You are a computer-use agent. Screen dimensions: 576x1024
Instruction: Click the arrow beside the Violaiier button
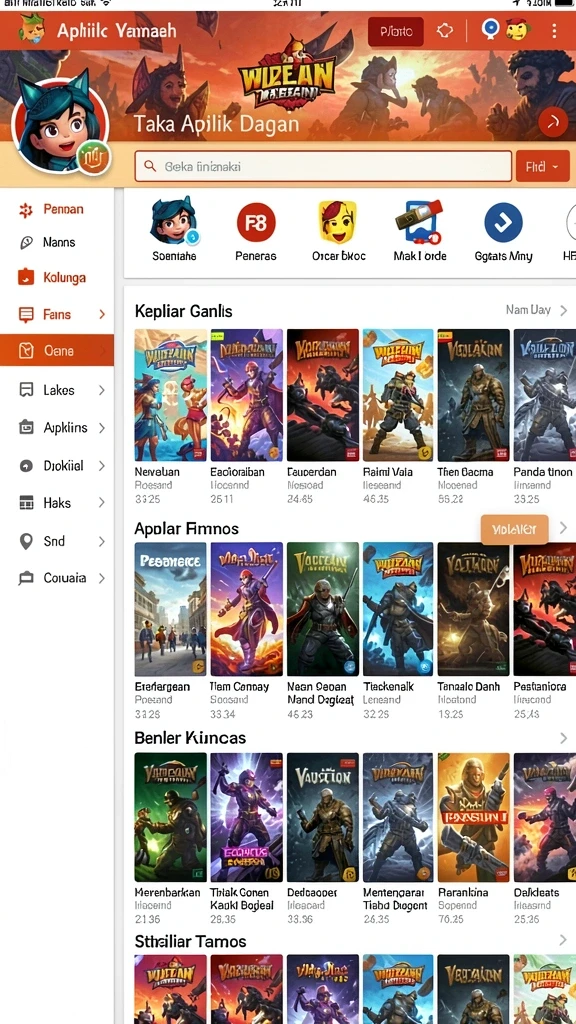coord(563,528)
